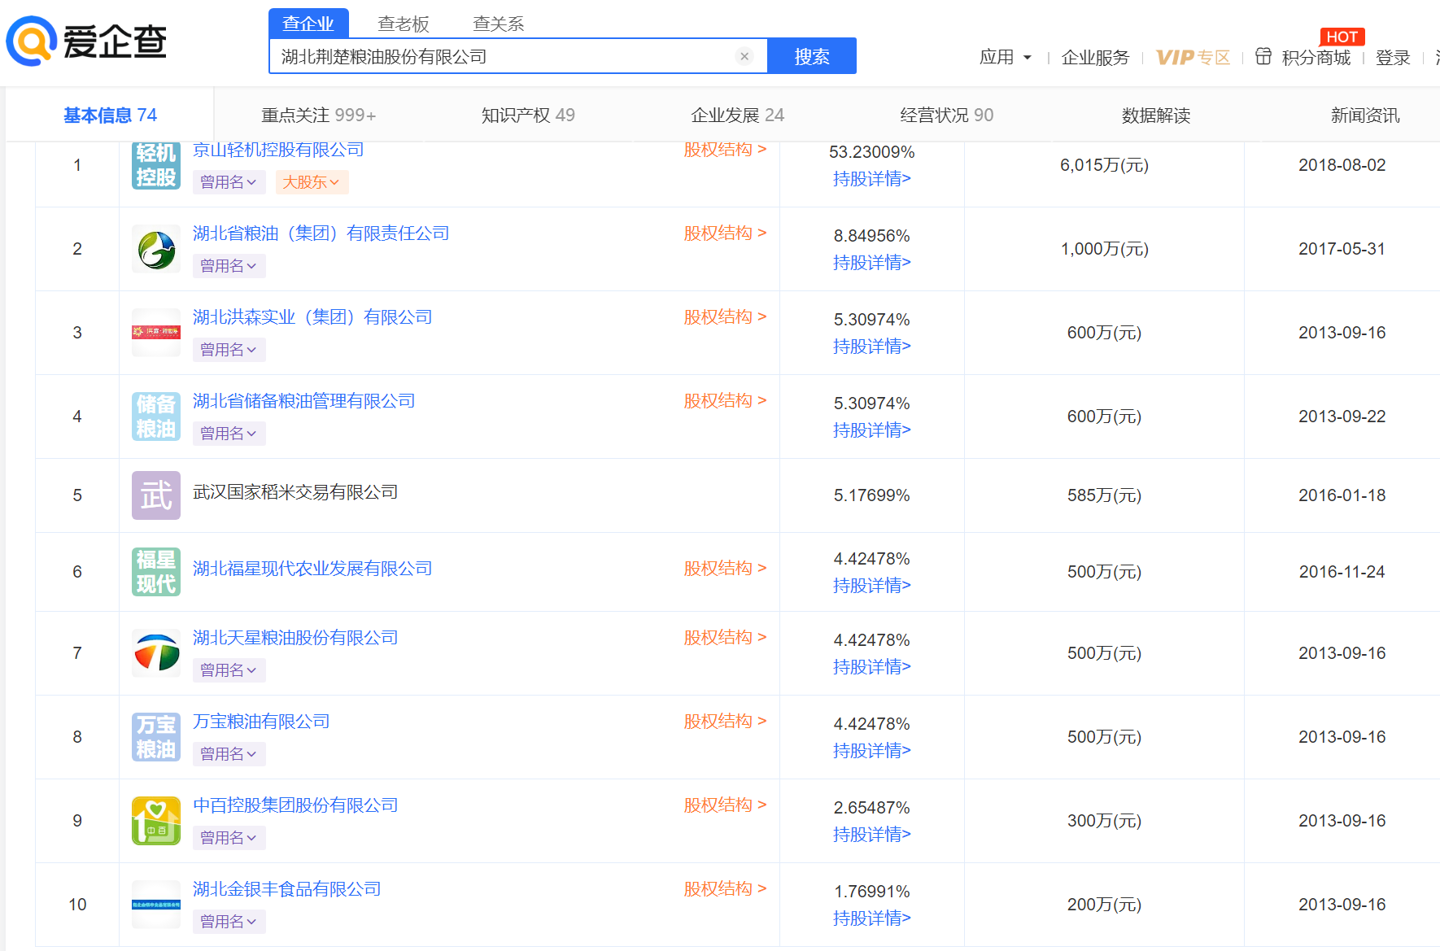Screen dimensions: 1440x951
Task: Open the 数据解读 tab
Action: [x=1156, y=115]
